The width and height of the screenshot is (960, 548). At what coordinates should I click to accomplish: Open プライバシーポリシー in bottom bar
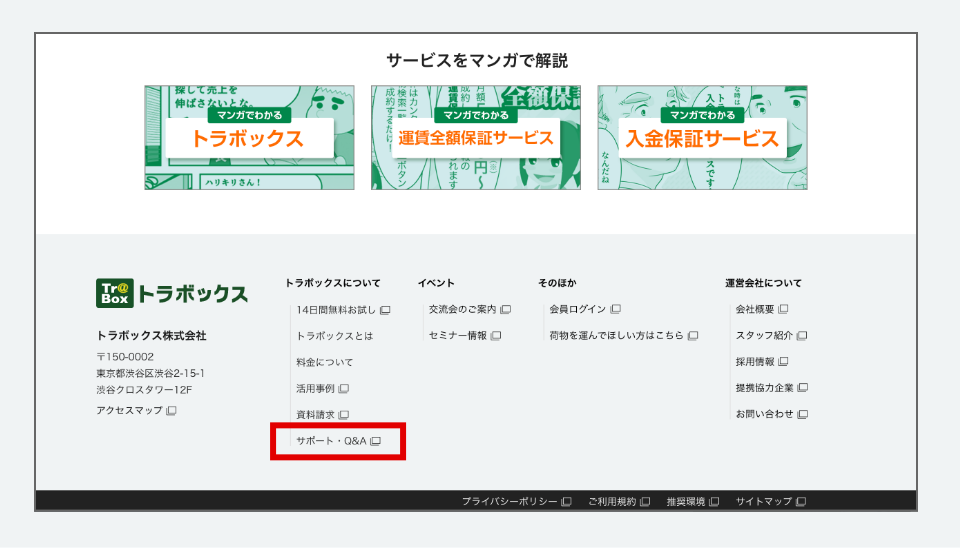point(509,501)
